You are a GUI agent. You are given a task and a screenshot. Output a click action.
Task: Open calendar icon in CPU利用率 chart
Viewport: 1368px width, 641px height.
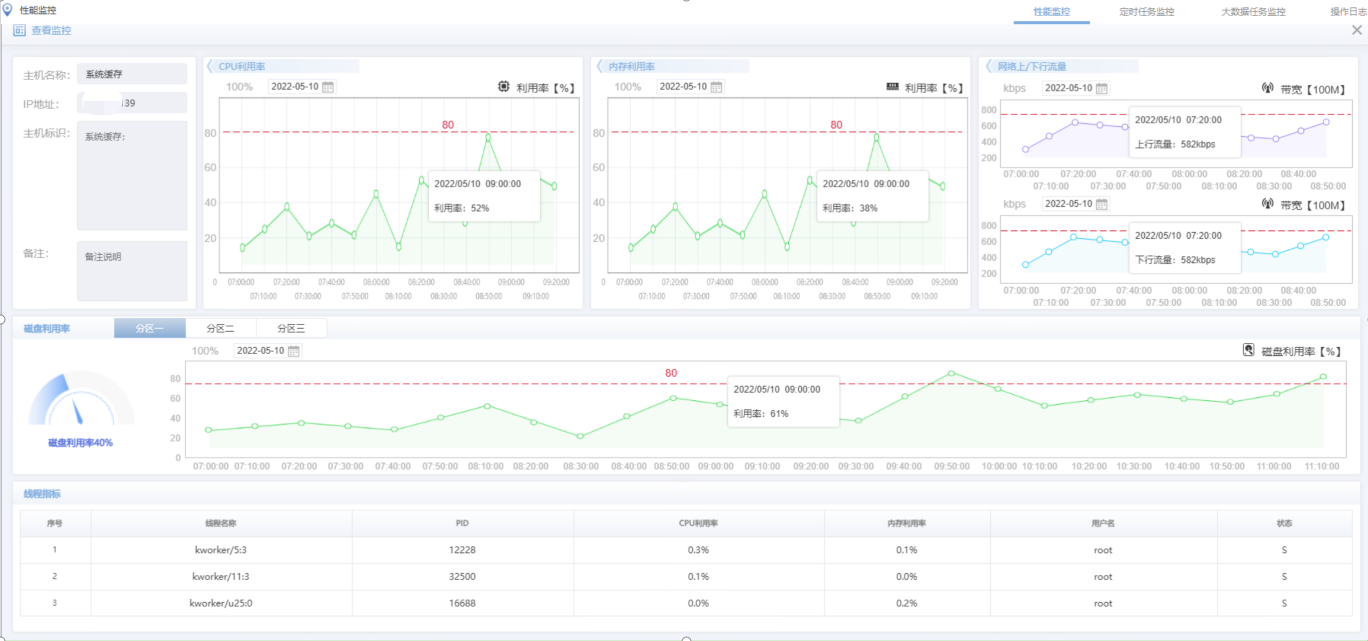[x=328, y=87]
